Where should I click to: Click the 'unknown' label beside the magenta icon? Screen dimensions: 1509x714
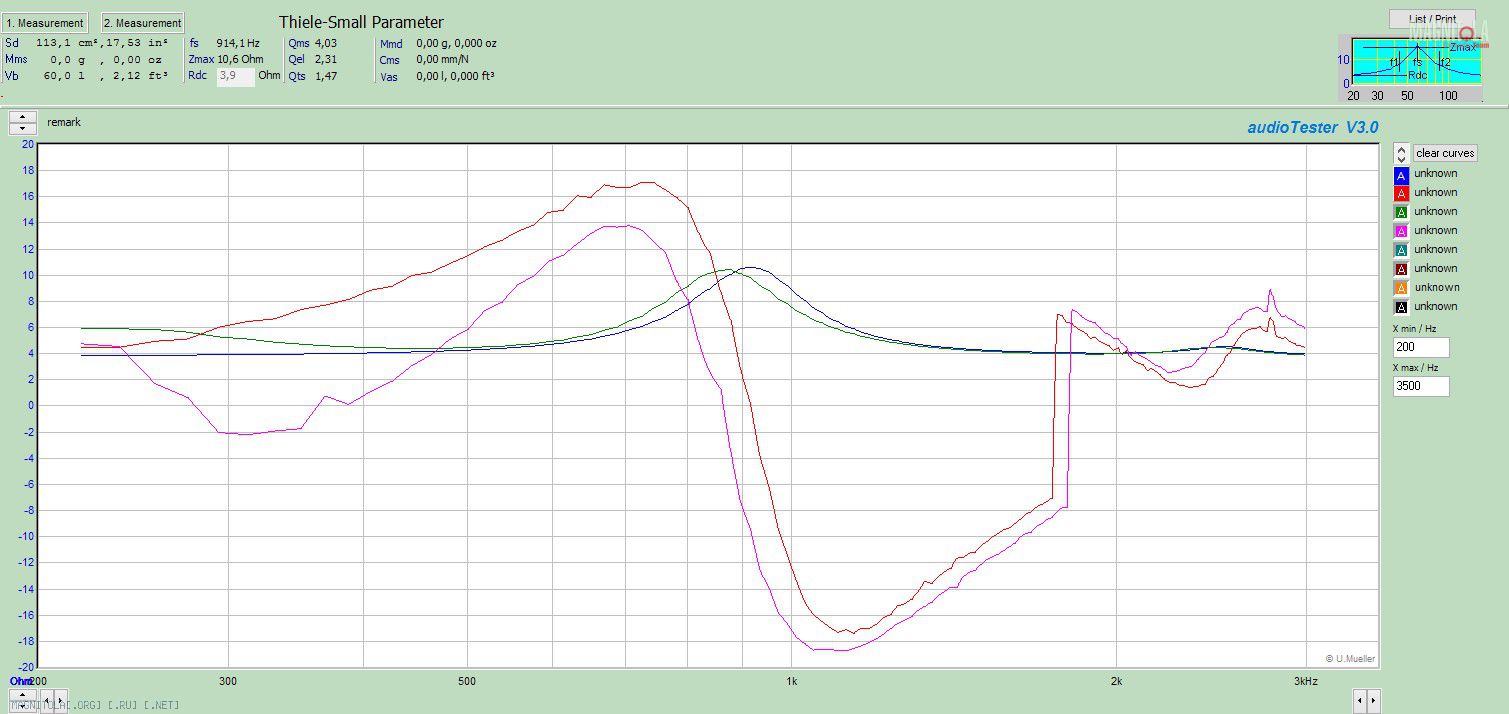[x=1436, y=231]
